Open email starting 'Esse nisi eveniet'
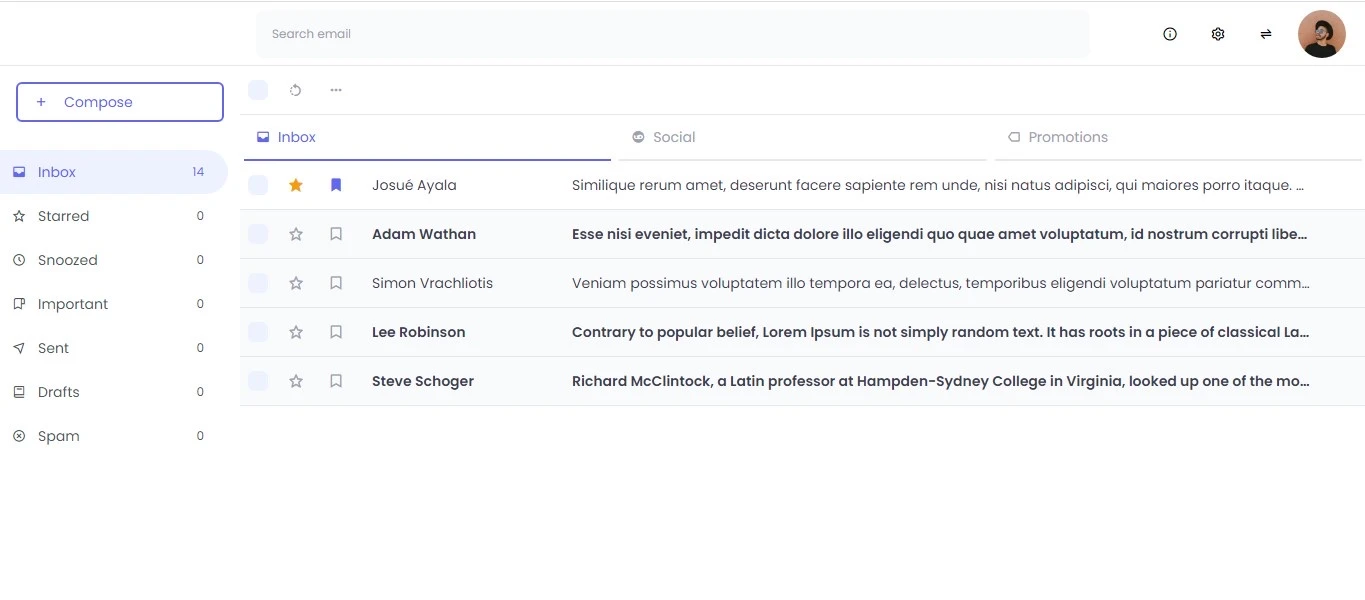Viewport: 1365px width, 600px height. point(939,234)
